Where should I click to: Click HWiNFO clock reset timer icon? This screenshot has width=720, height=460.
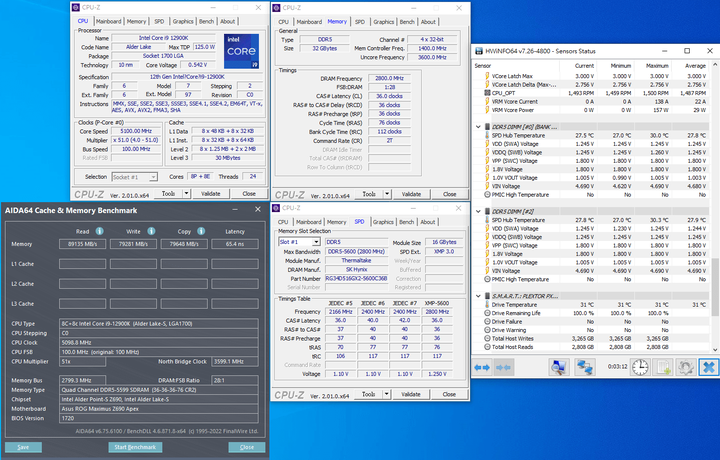point(640,367)
